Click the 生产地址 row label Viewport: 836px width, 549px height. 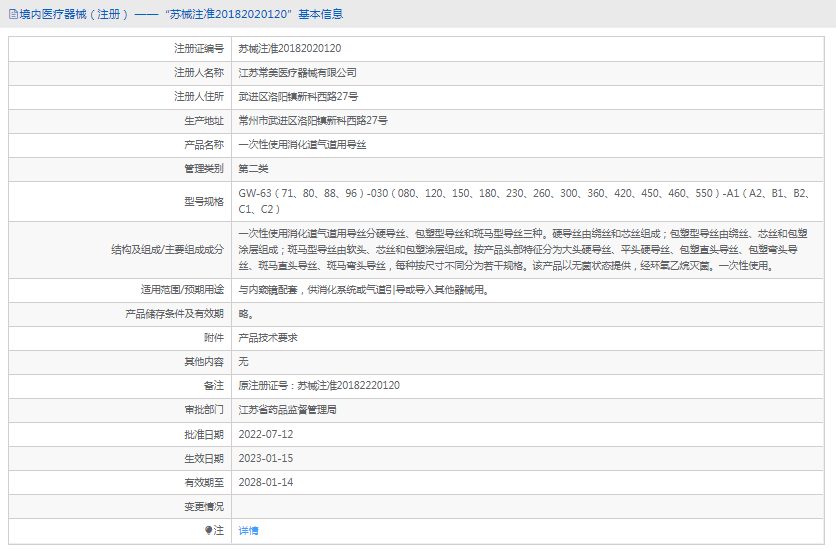click(204, 120)
